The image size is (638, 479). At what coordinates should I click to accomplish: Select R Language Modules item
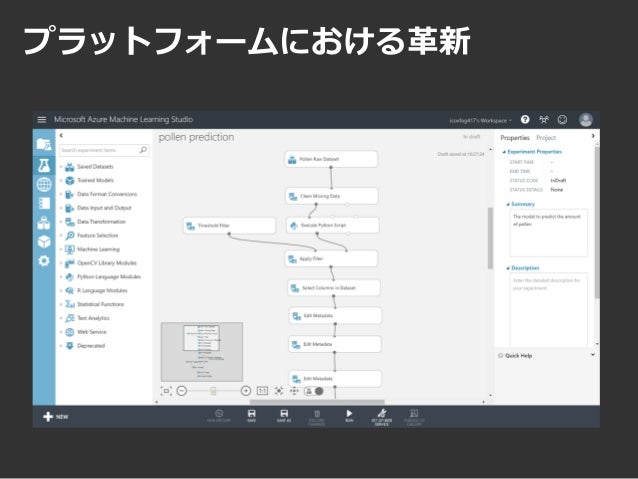pos(102,291)
